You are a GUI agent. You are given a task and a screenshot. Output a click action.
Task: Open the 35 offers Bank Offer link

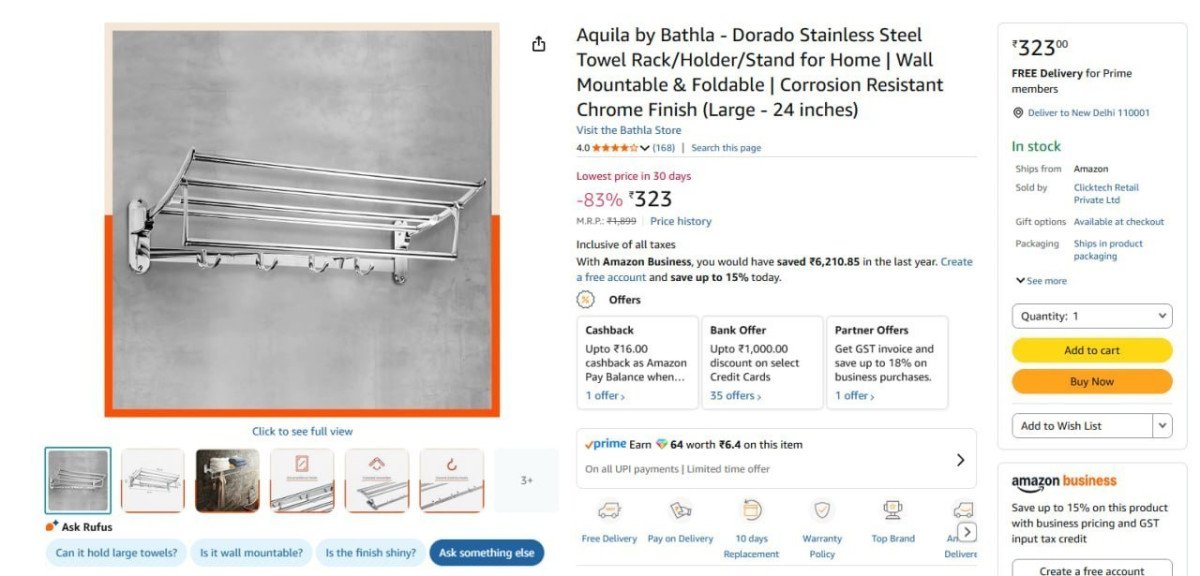pyautogui.click(x=736, y=396)
